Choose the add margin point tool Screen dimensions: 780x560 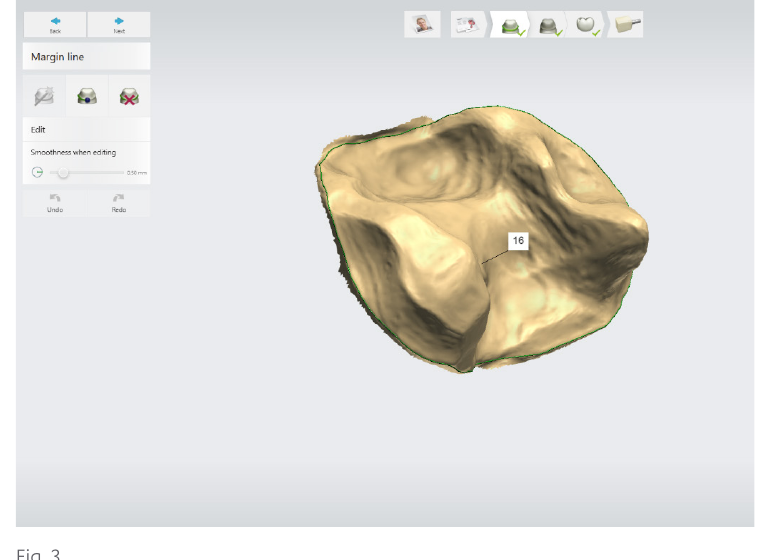pyautogui.click(x=87, y=96)
